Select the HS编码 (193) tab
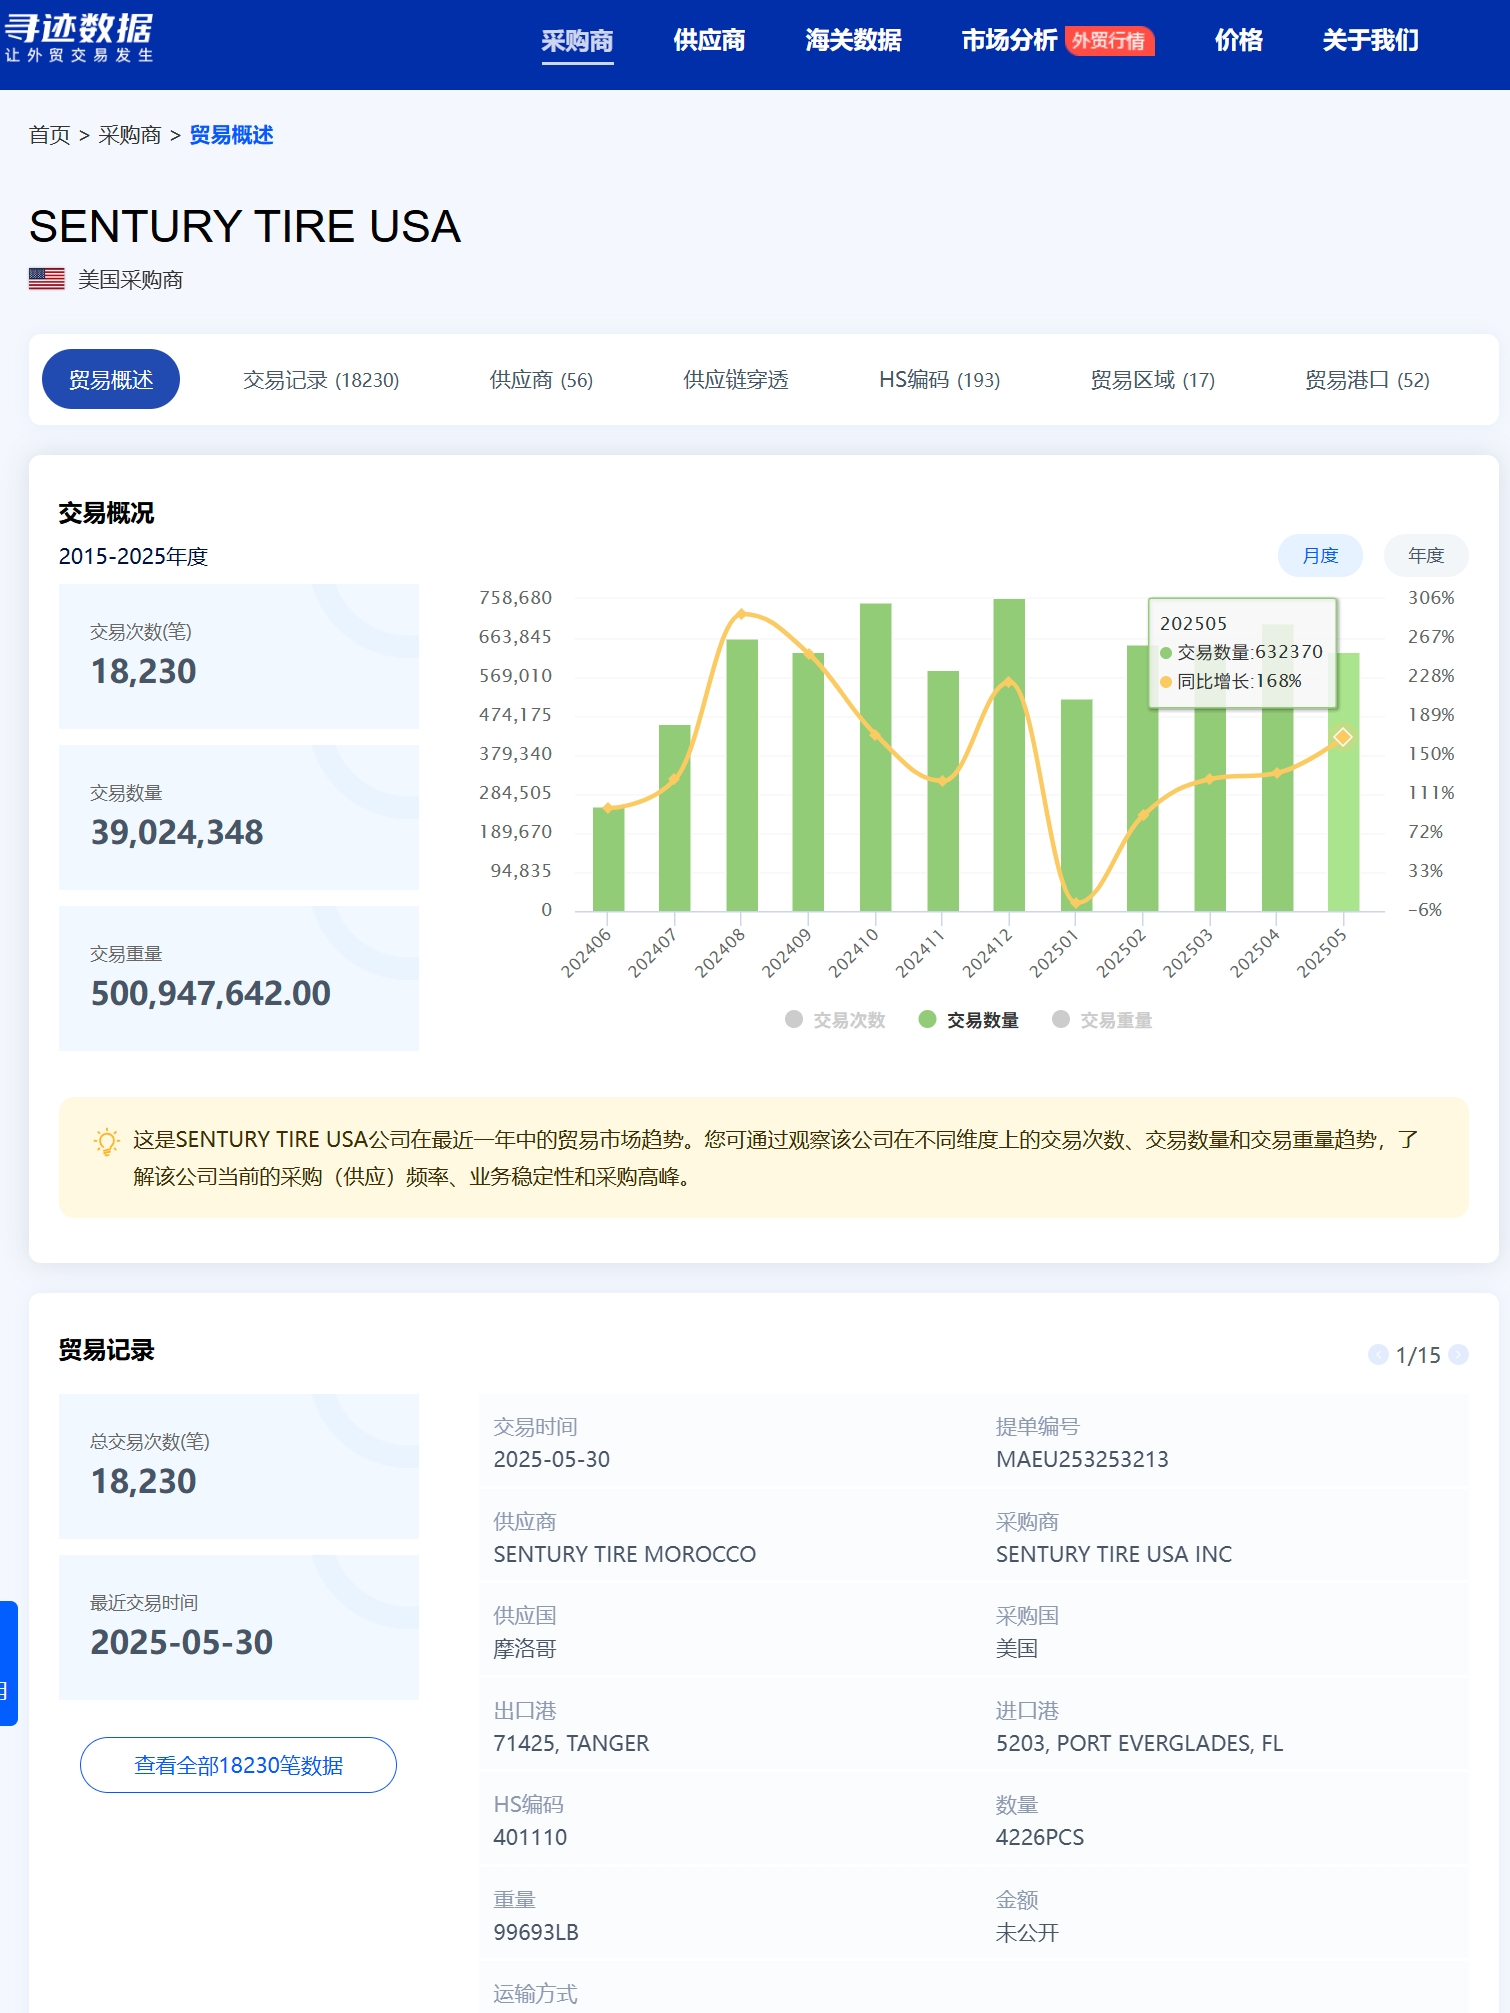Image resolution: width=1510 pixels, height=2013 pixels. (939, 380)
